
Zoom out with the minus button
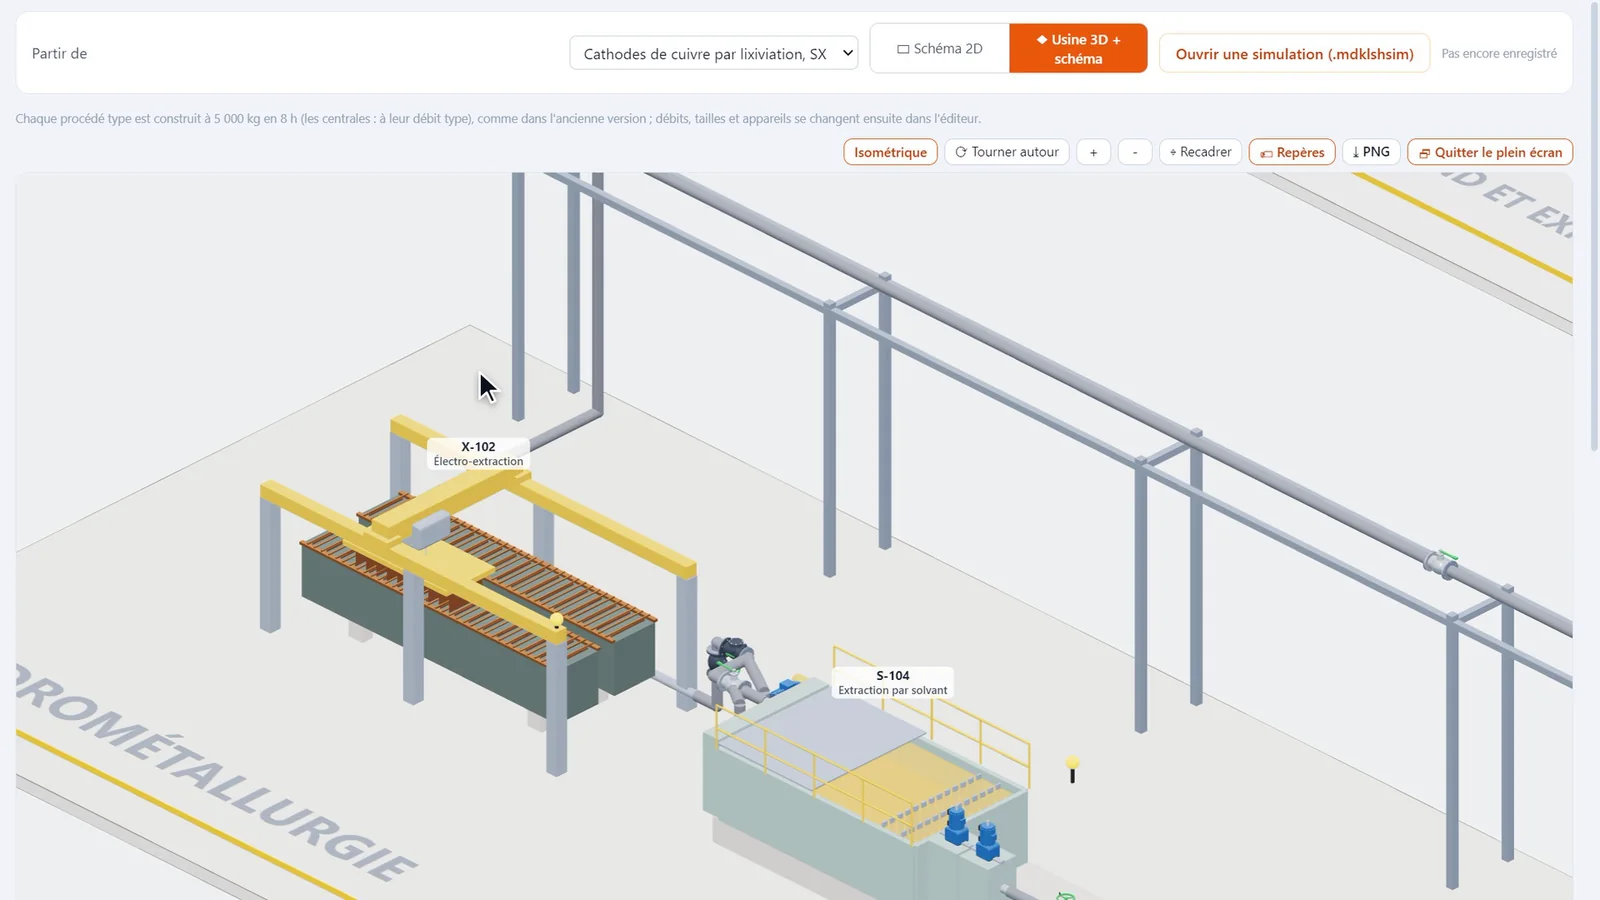click(x=1134, y=152)
